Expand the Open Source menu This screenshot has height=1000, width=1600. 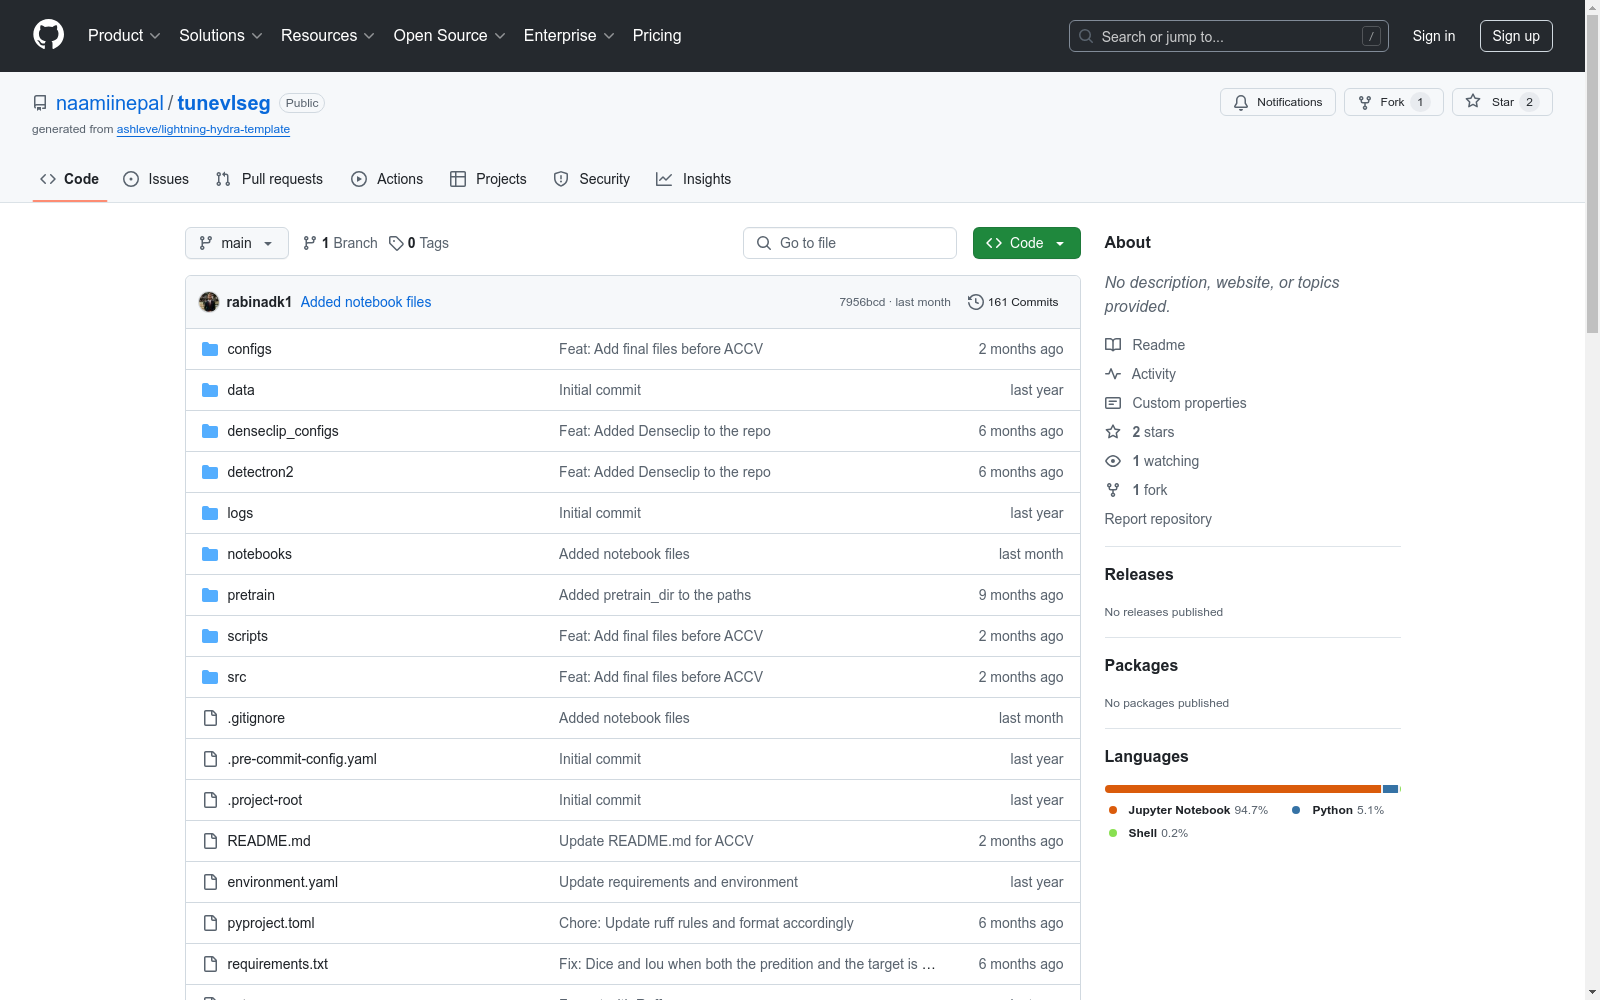(450, 36)
